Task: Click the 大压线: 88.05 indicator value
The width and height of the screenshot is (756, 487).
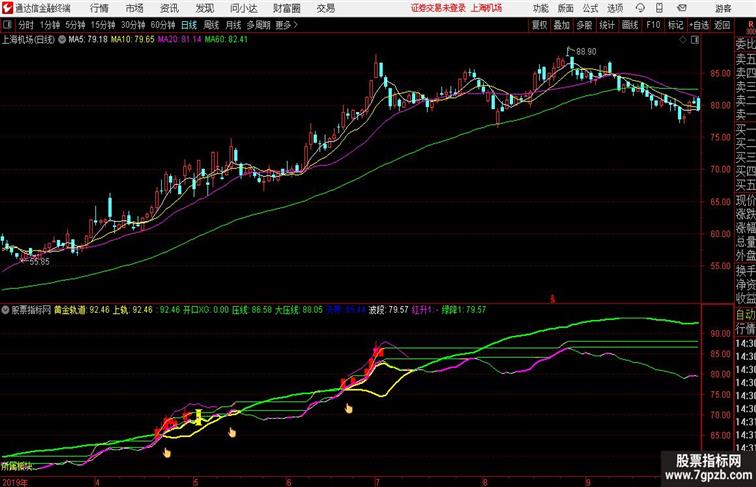Action: point(299,310)
